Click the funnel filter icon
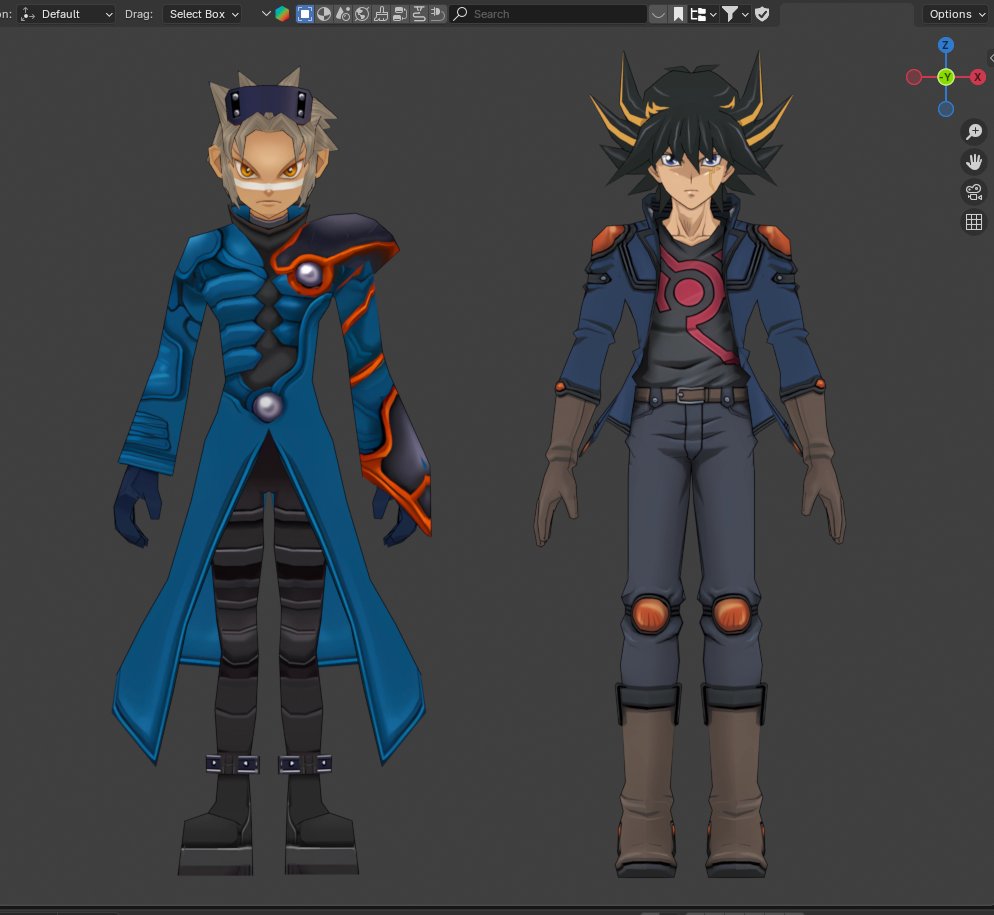 pyautogui.click(x=730, y=14)
